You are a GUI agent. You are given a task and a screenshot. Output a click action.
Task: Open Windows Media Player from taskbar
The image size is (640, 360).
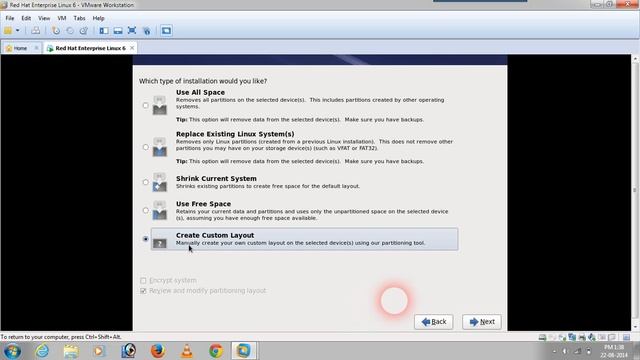pyautogui.click(x=99, y=351)
